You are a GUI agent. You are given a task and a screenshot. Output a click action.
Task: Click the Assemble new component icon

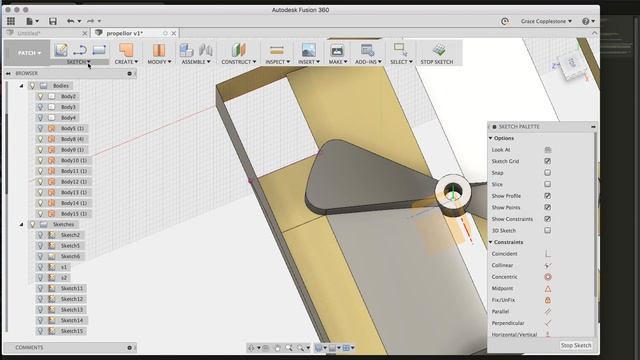coord(186,50)
